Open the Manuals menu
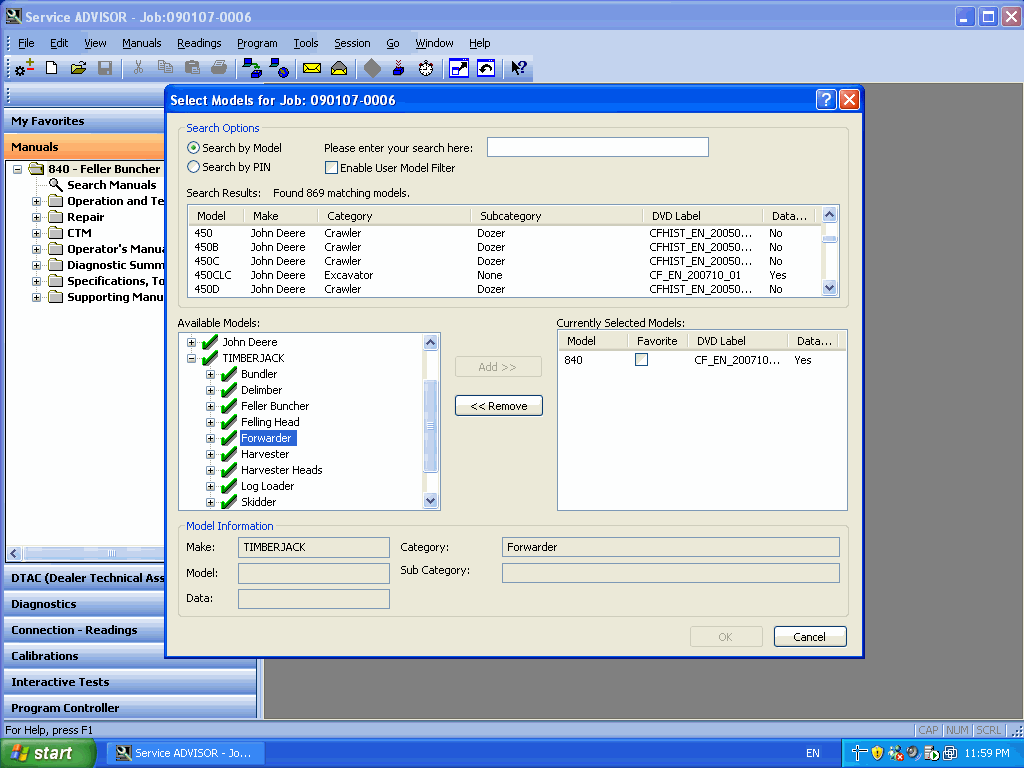1024x768 pixels. pyautogui.click(x=141, y=43)
